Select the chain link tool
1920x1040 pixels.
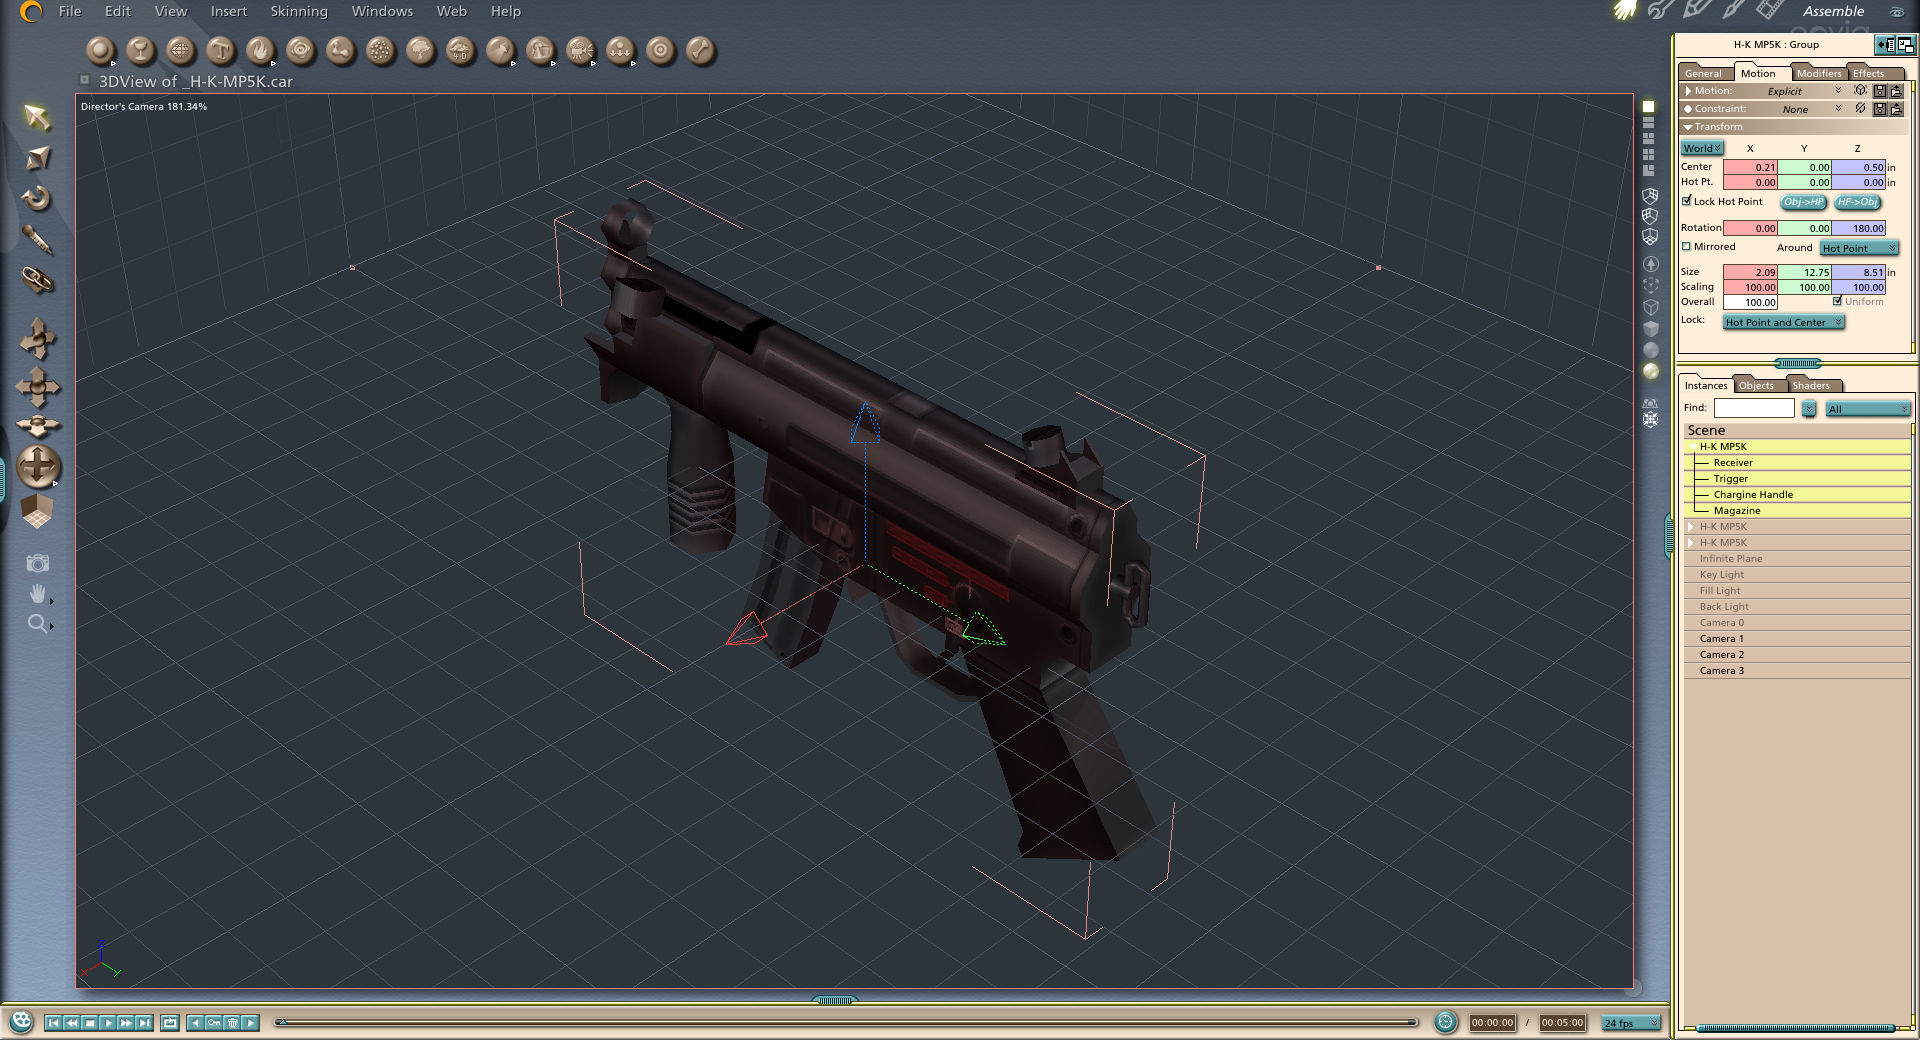37,280
